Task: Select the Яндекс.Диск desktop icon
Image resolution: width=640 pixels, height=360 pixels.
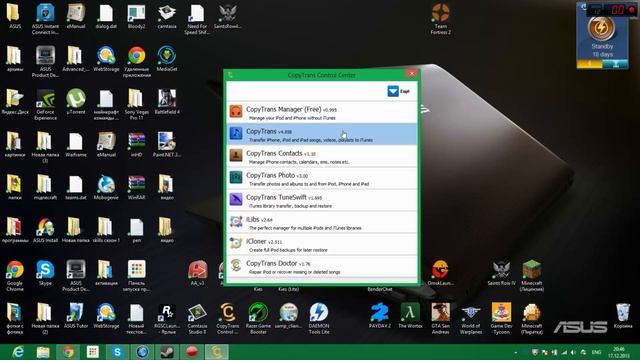Action: 15,102
